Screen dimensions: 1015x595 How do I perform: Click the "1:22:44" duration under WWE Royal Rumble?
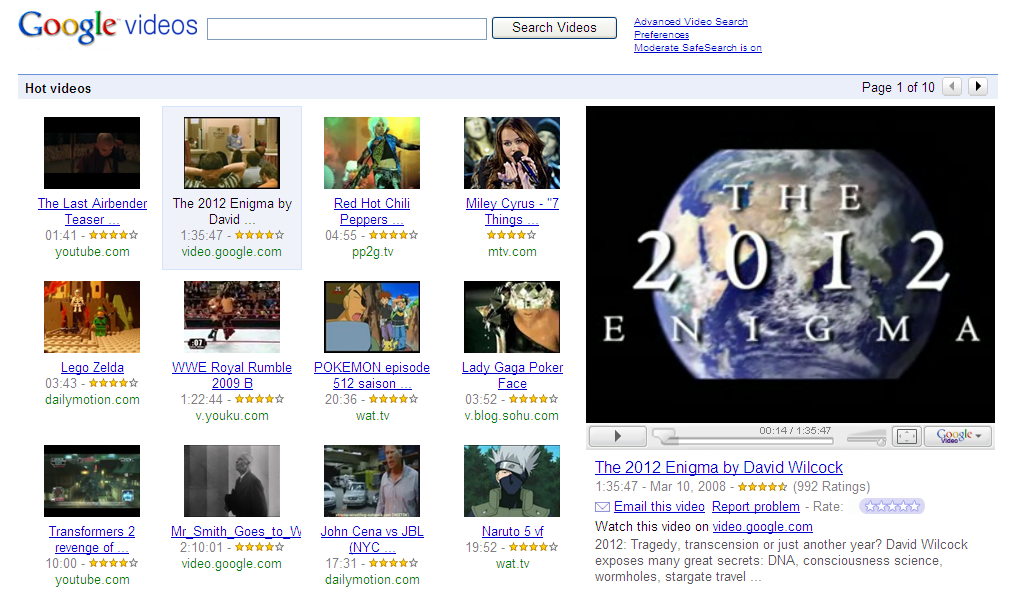201,399
